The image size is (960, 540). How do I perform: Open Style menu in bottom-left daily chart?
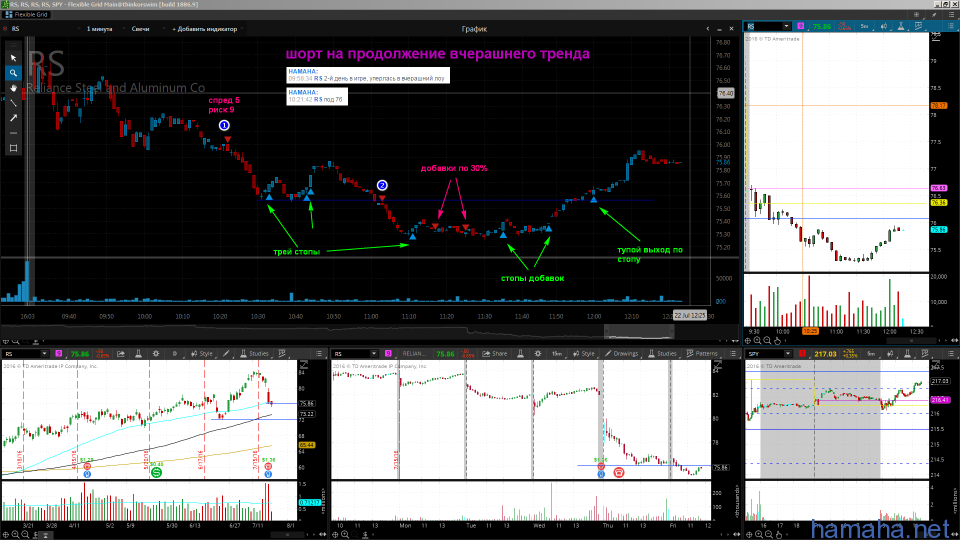click(201, 354)
